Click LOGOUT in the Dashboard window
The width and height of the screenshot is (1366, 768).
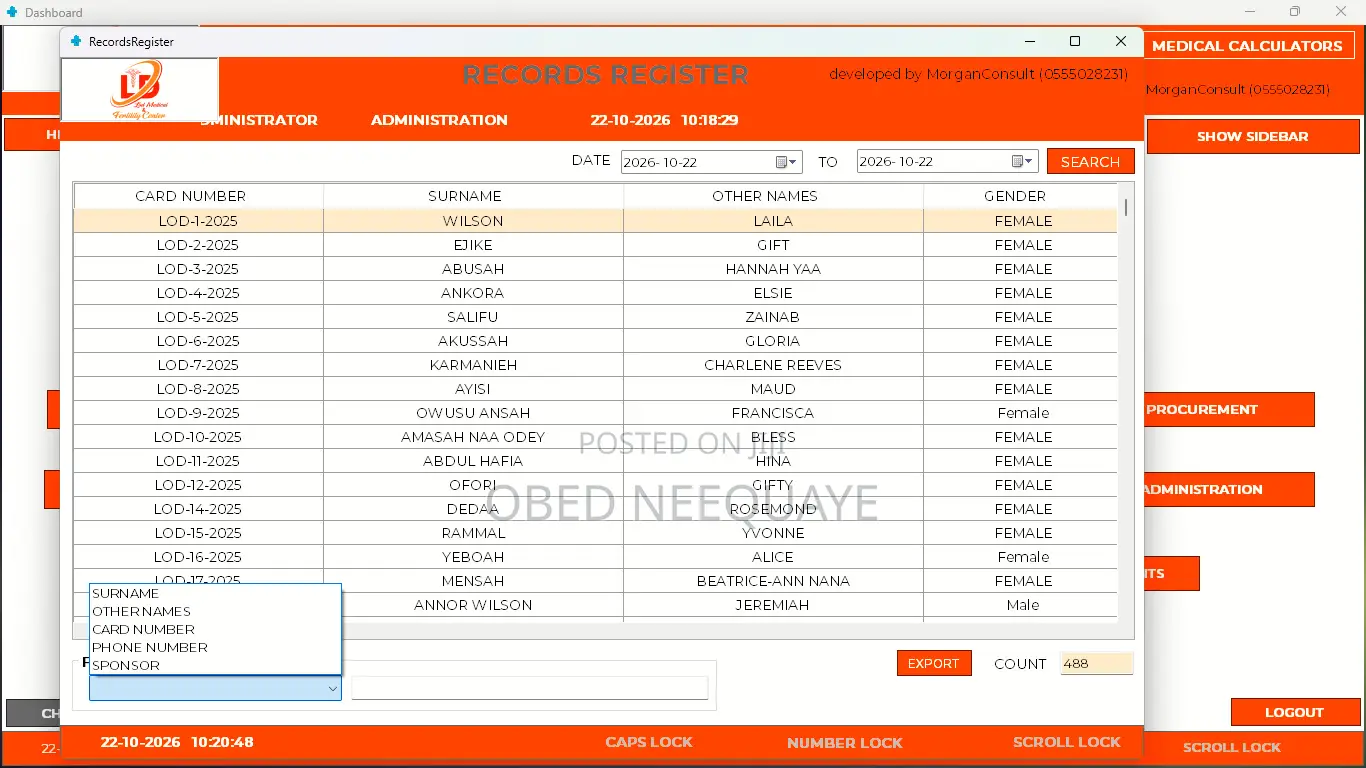tap(1294, 712)
